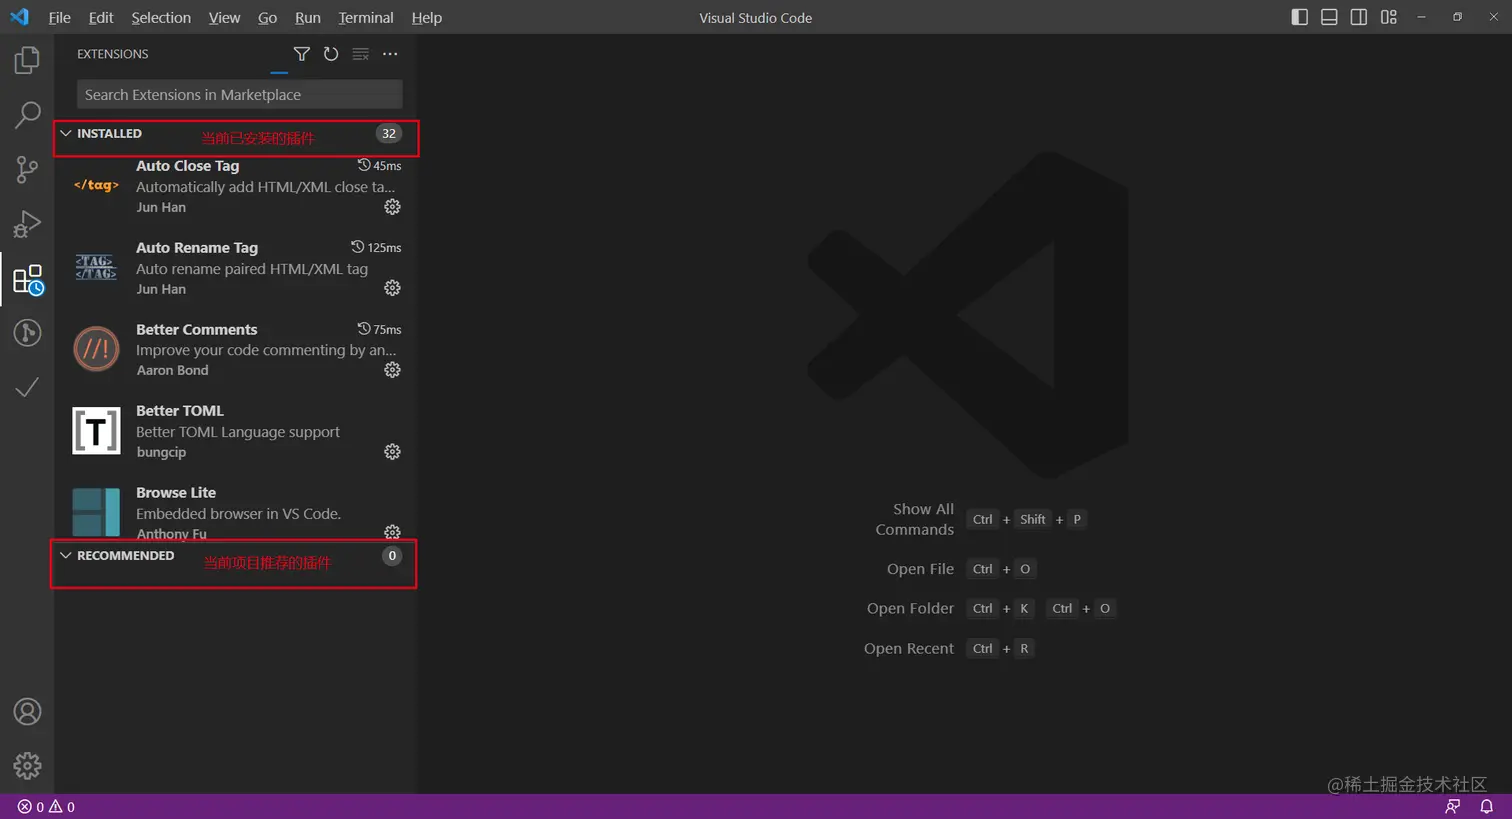Open the Explorer view in activity bar

pyautogui.click(x=27, y=60)
